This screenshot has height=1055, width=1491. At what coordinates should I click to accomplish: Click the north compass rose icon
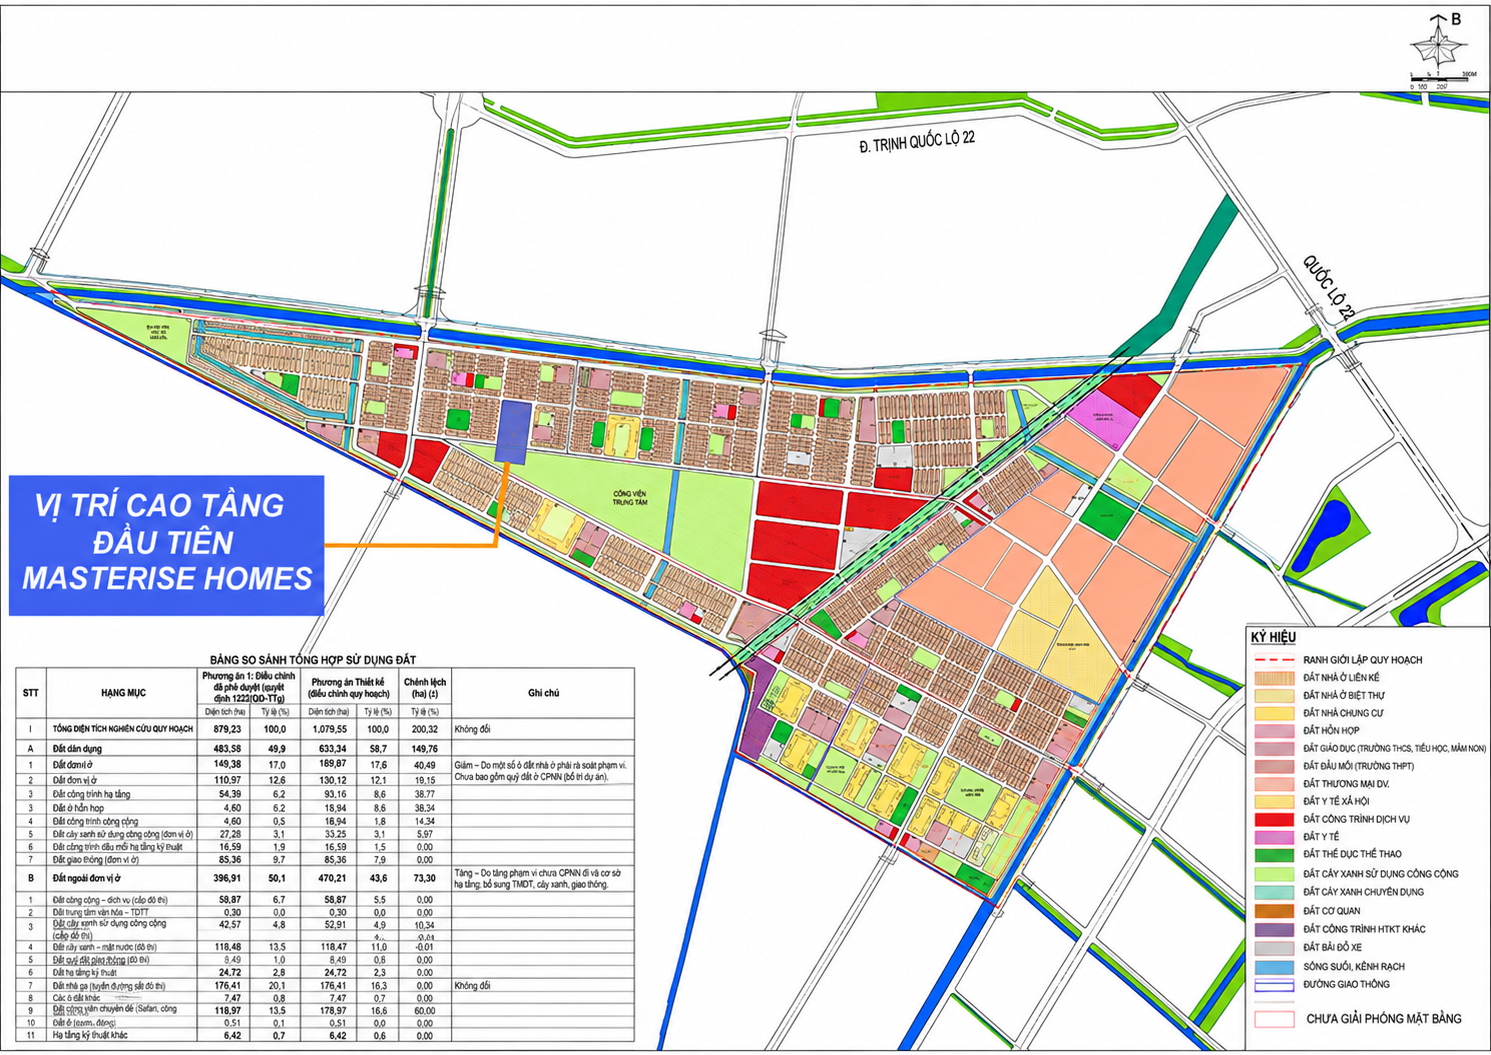(x=1438, y=43)
